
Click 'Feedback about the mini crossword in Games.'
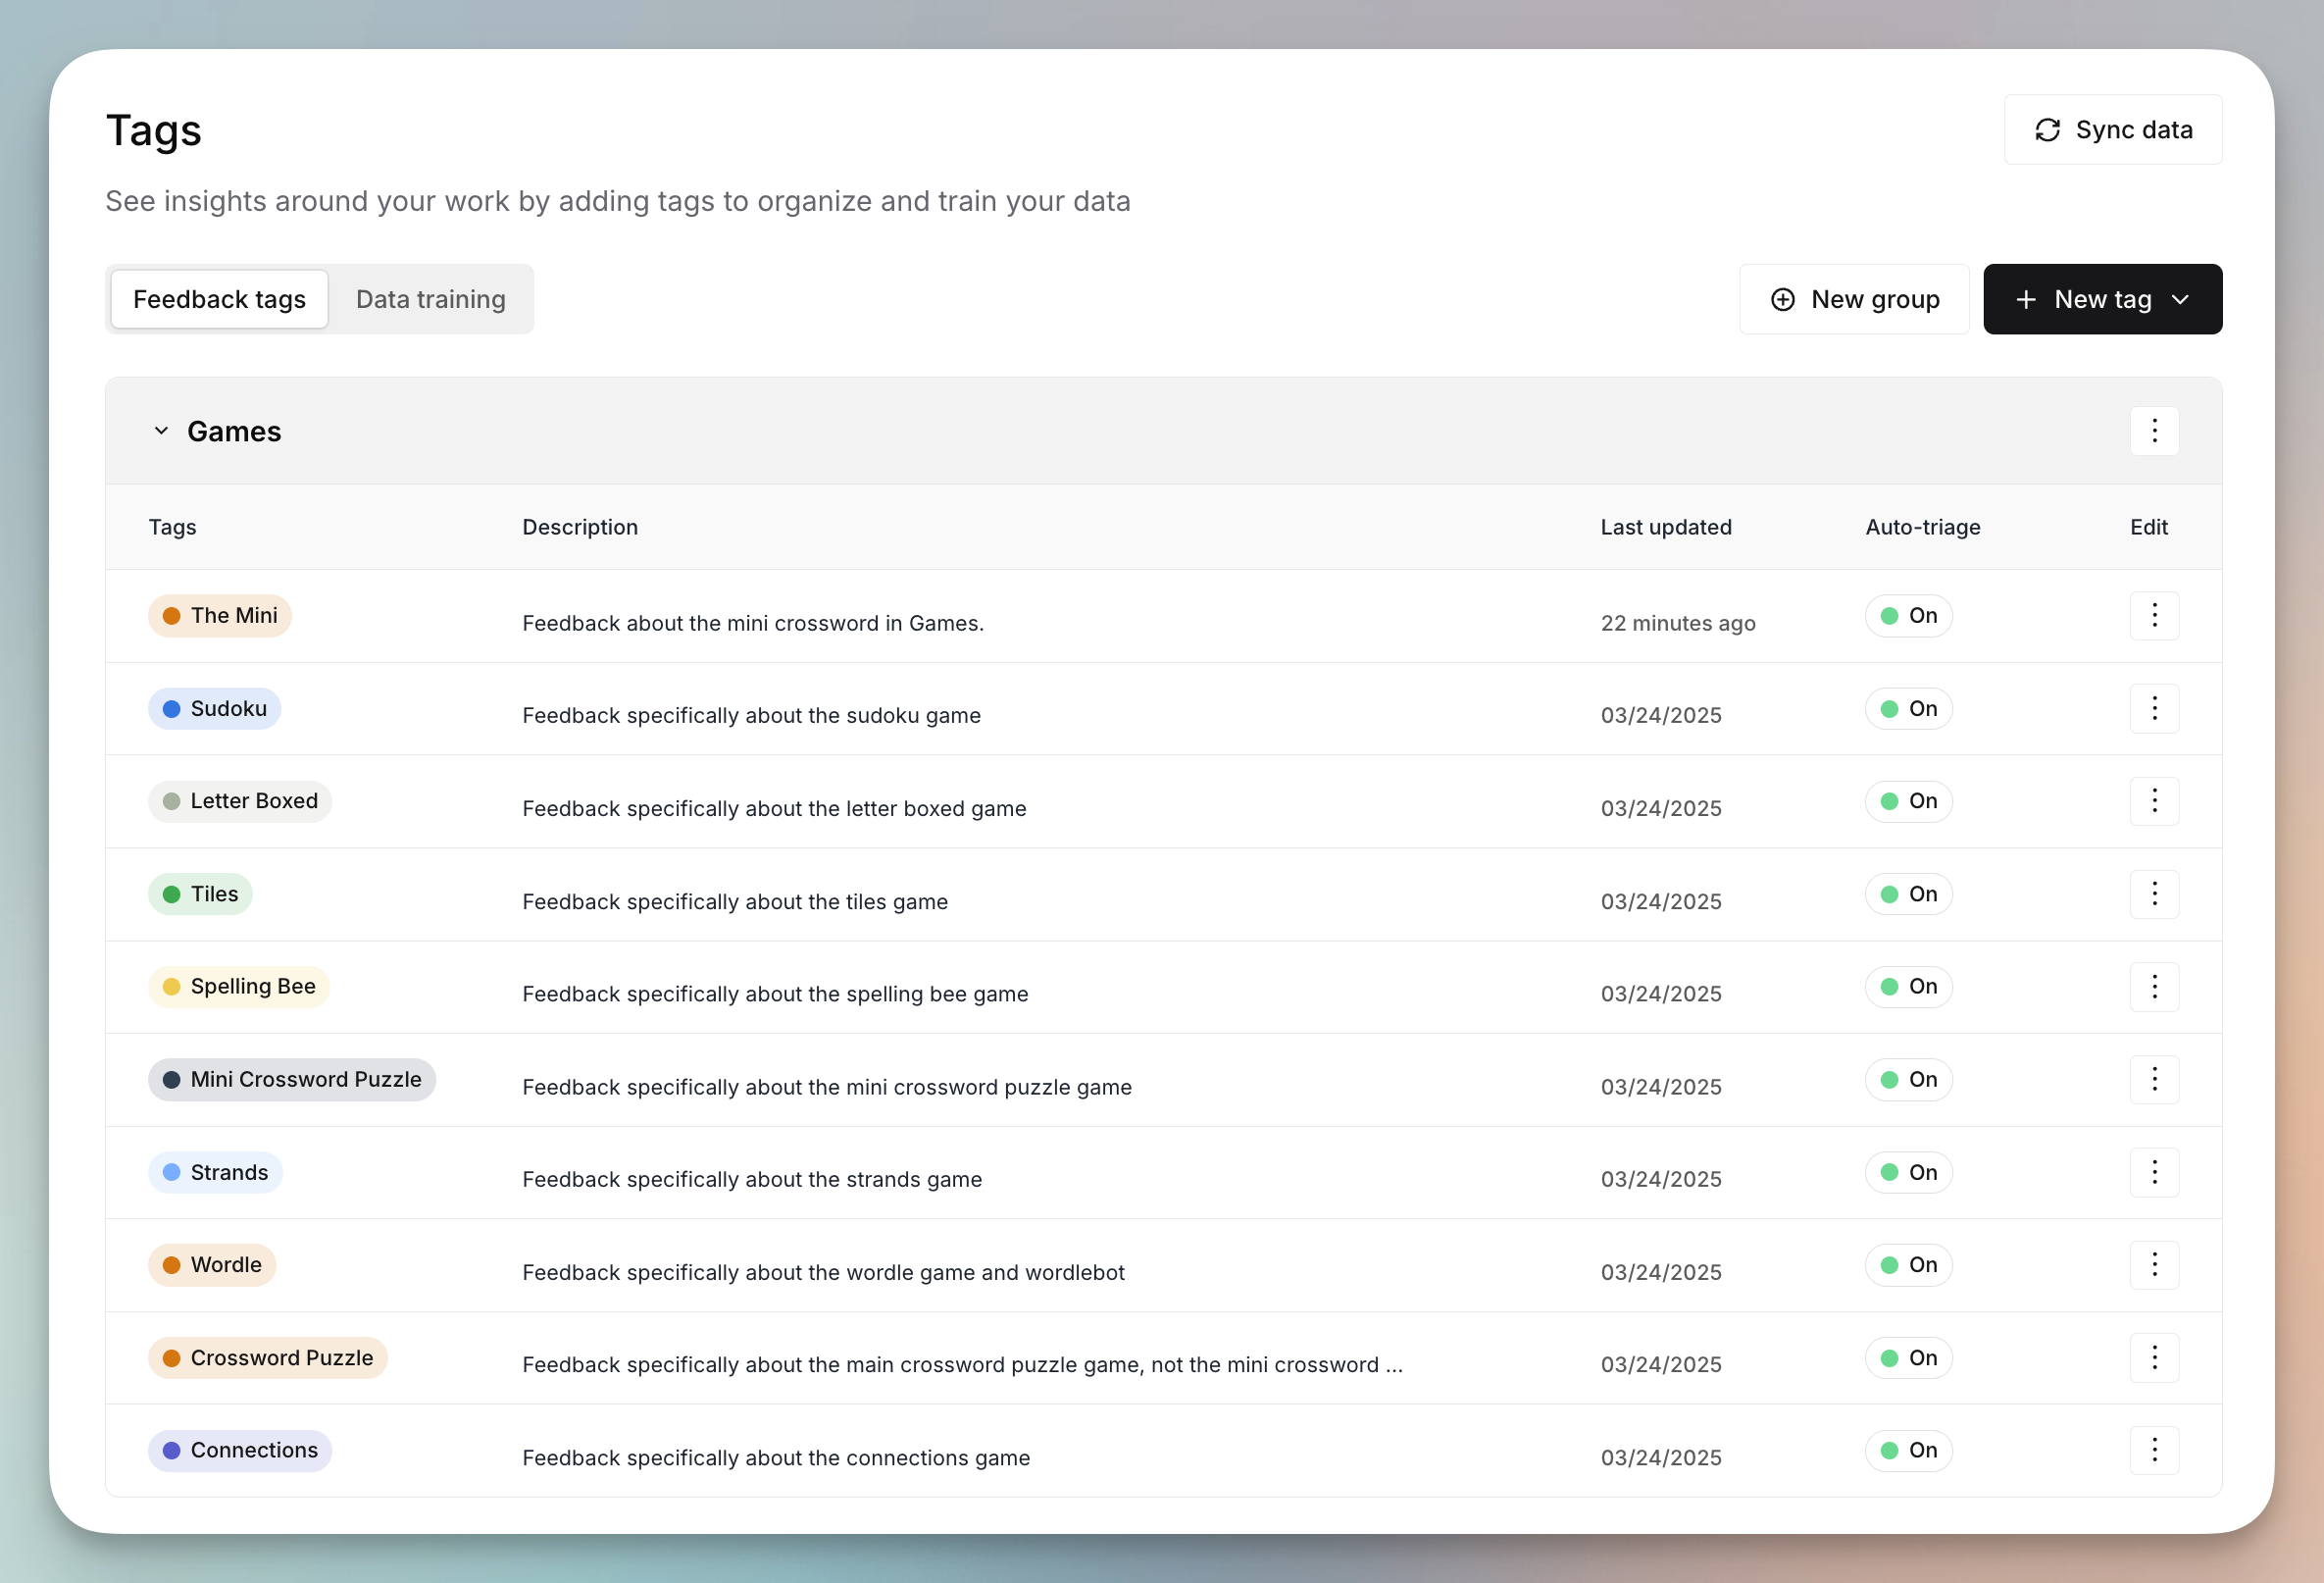click(753, 623)
